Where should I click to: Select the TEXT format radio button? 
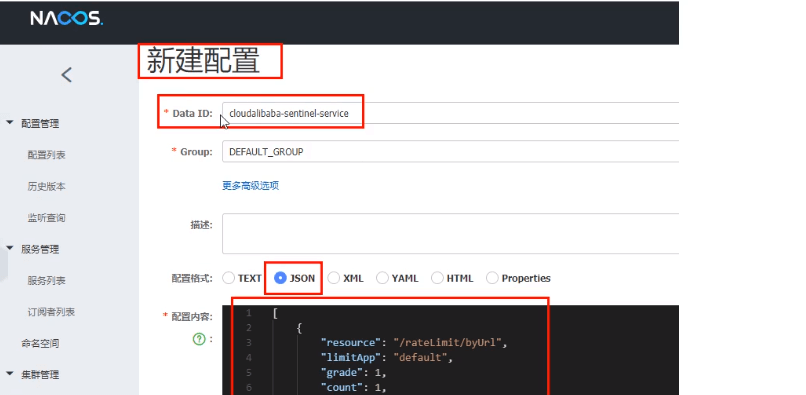click(229, 278)
